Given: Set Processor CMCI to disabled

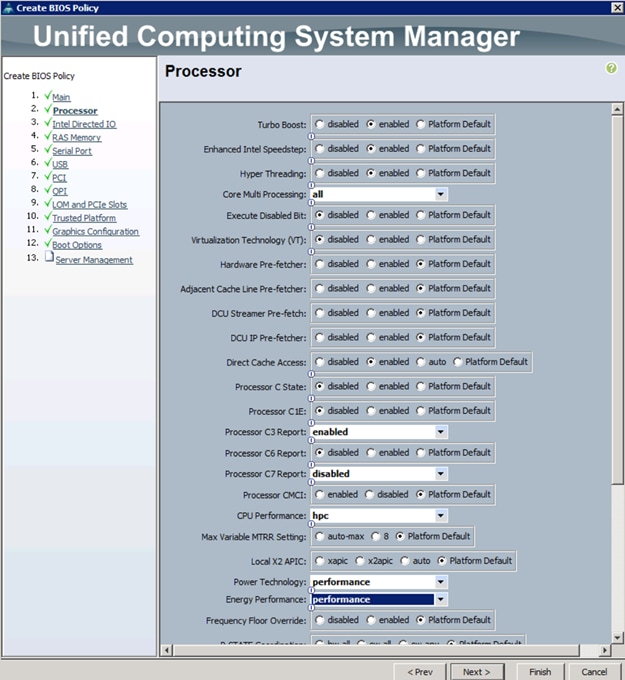Looking at the screenshot, I should (370, 495).
